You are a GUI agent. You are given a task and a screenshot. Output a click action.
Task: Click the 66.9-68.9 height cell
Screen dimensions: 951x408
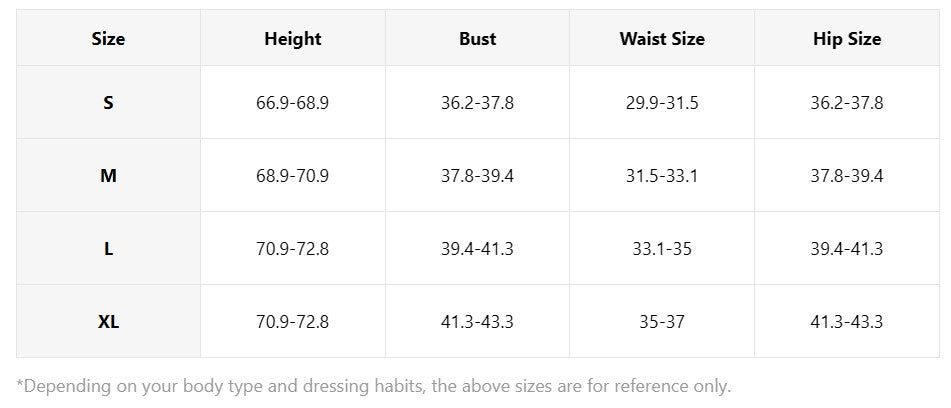click(293, 102)
